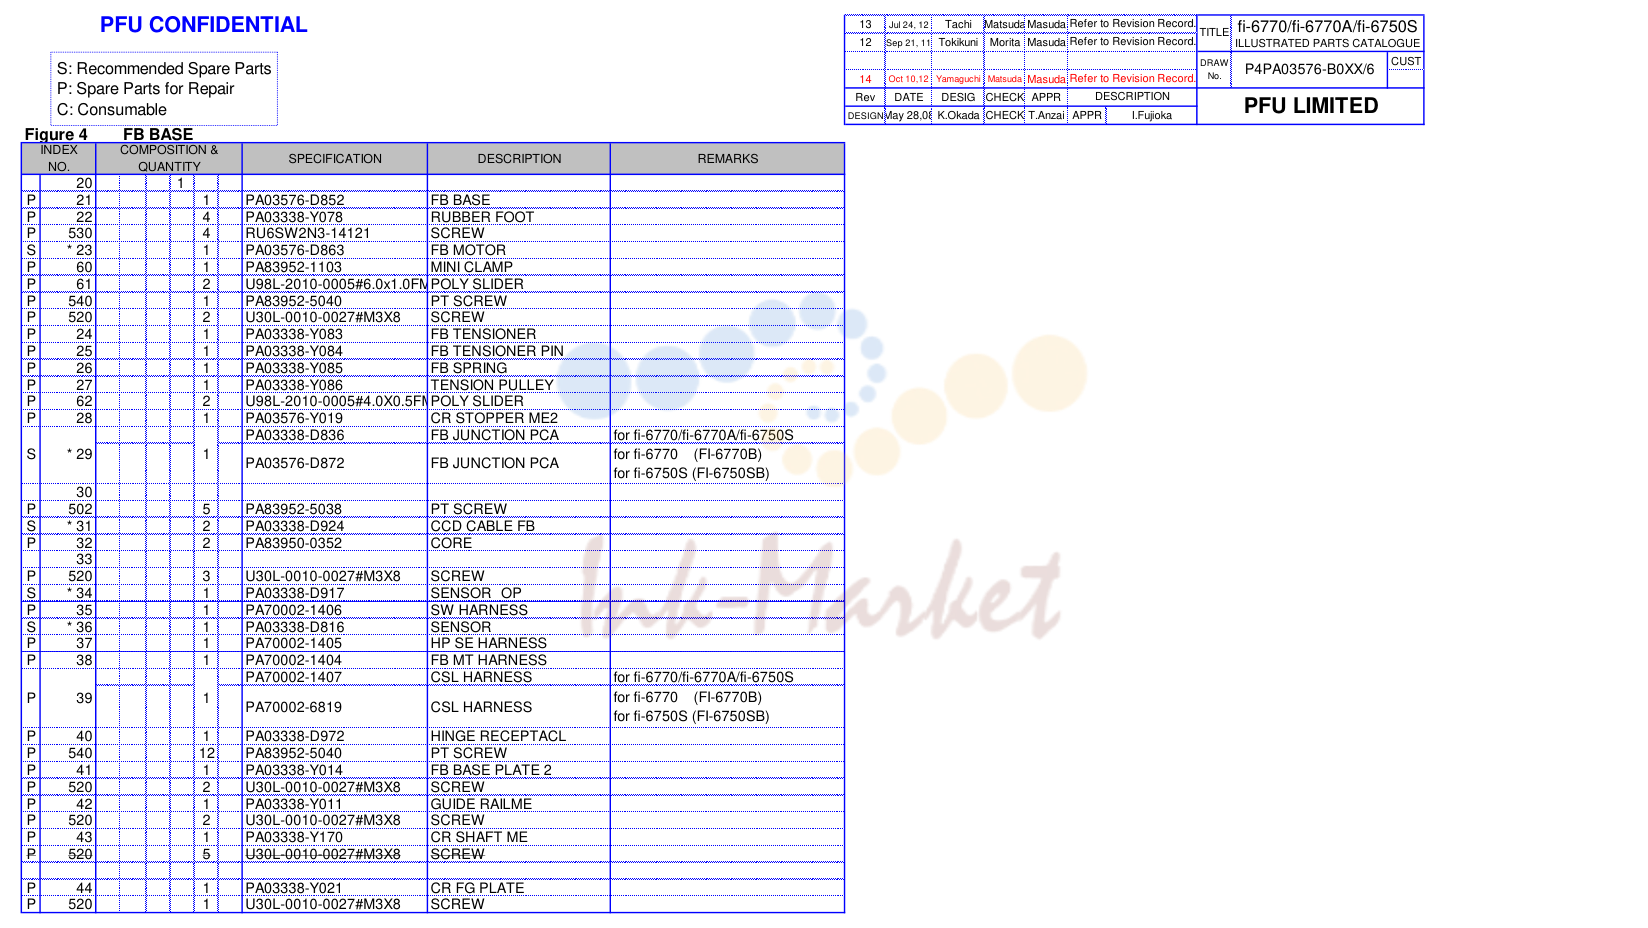Click part number PA03576-D852
The height and width of the screenshot is (928, 1648).
click(x=295, y=200)
